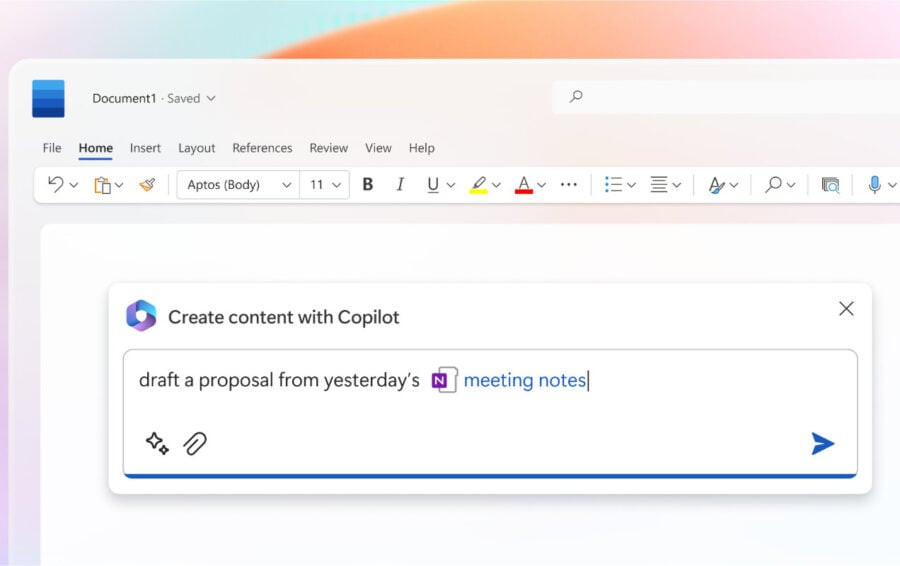Click the paperclip attach file icon
Screen dimensions: 900x566
coord(195,443)
